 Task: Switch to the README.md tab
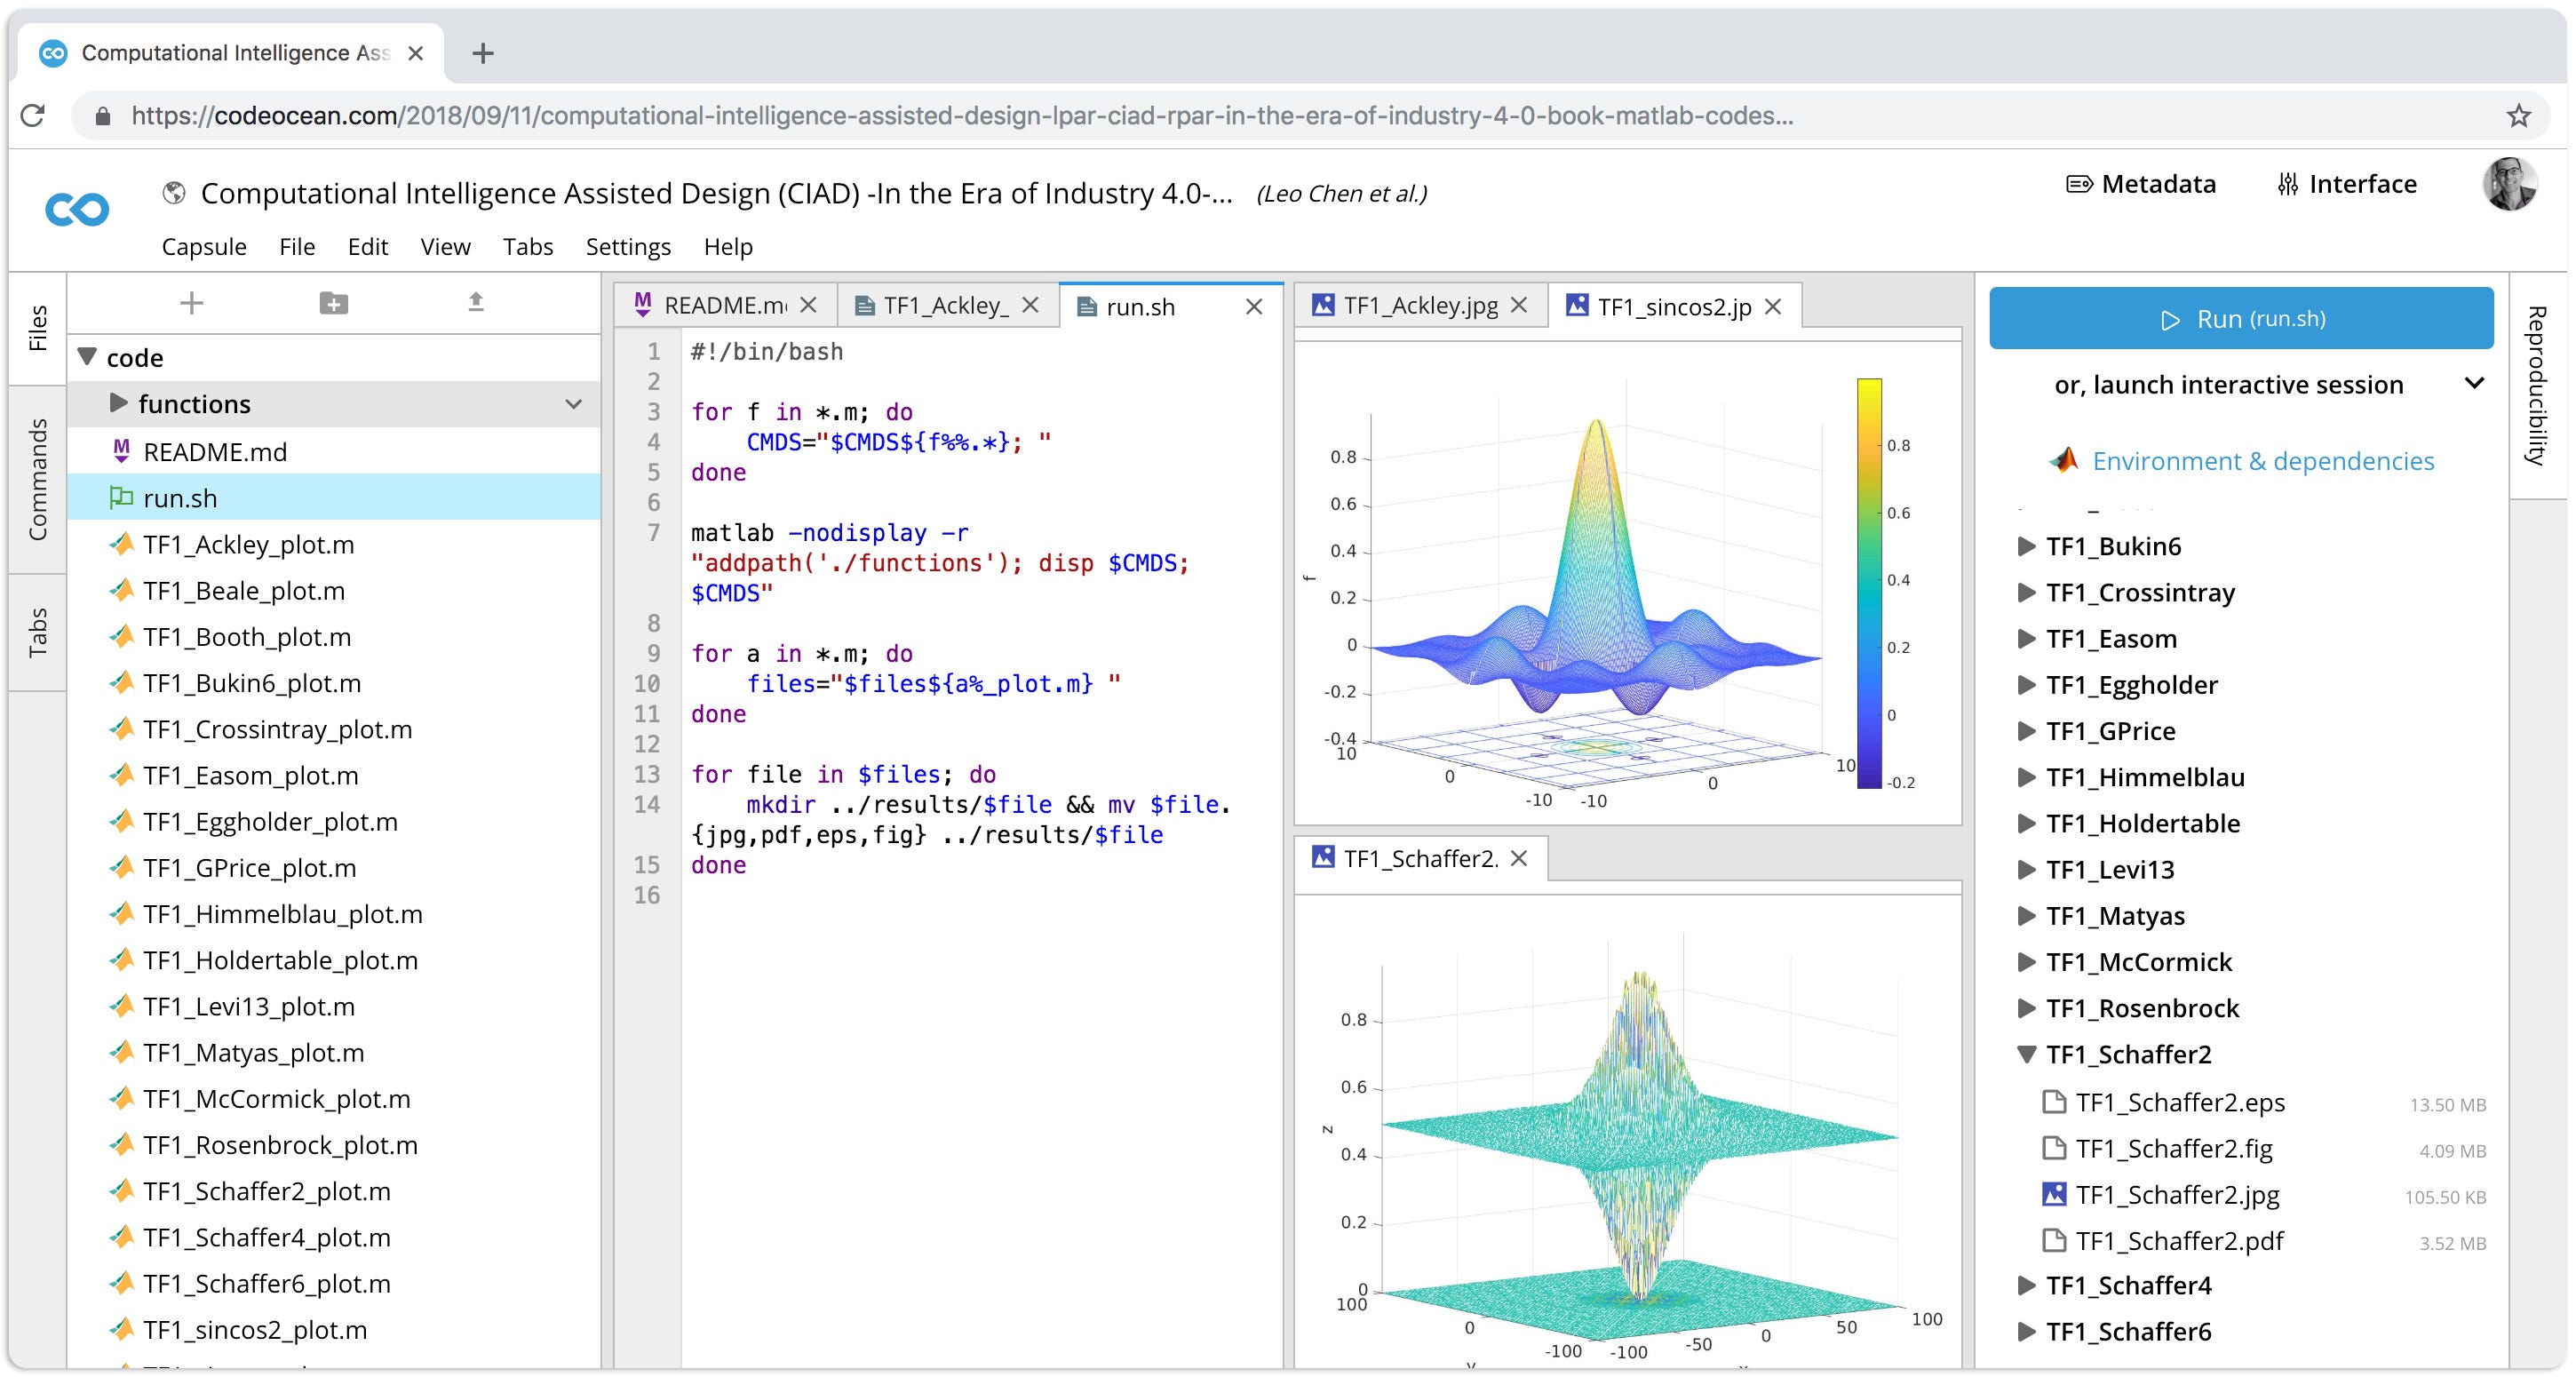coord(722,306)
